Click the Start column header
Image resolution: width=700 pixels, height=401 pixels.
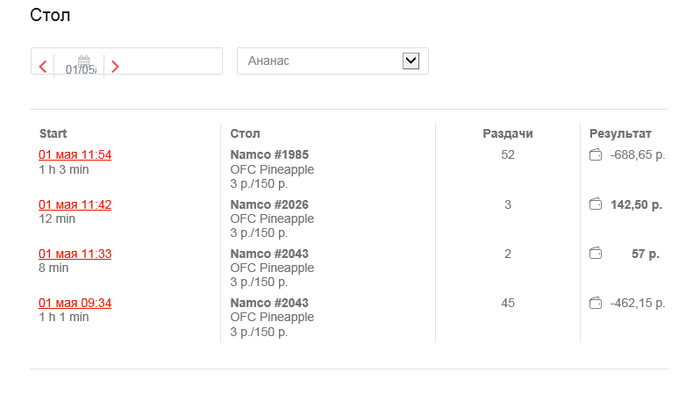tap(53, 134)
